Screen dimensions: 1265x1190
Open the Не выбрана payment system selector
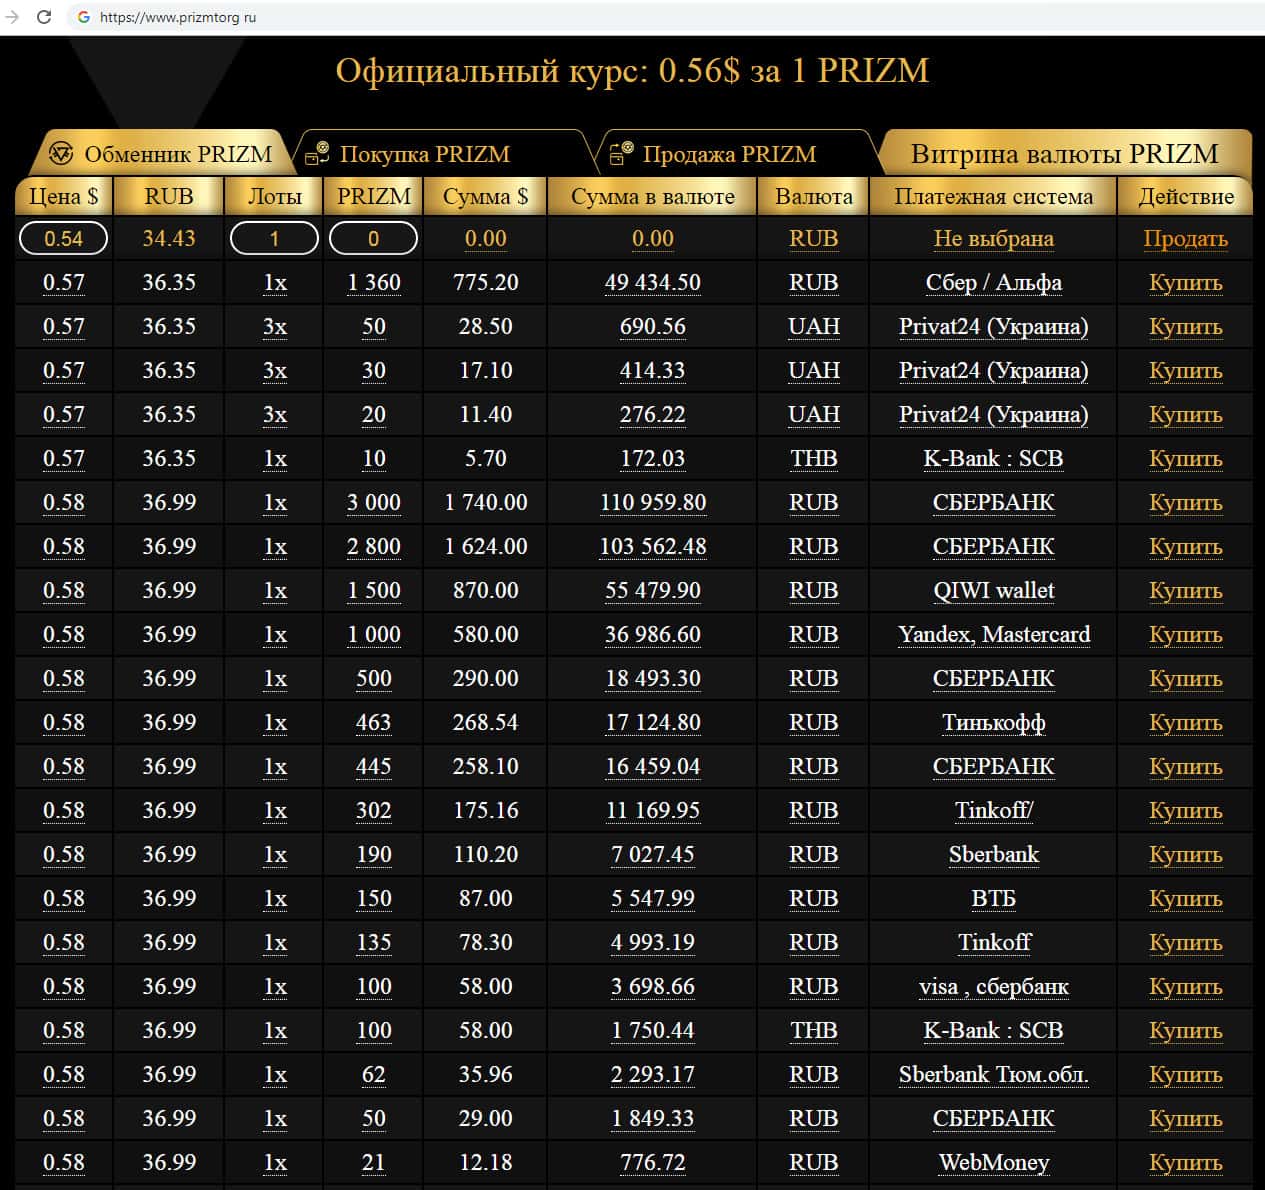pos(993,239)
